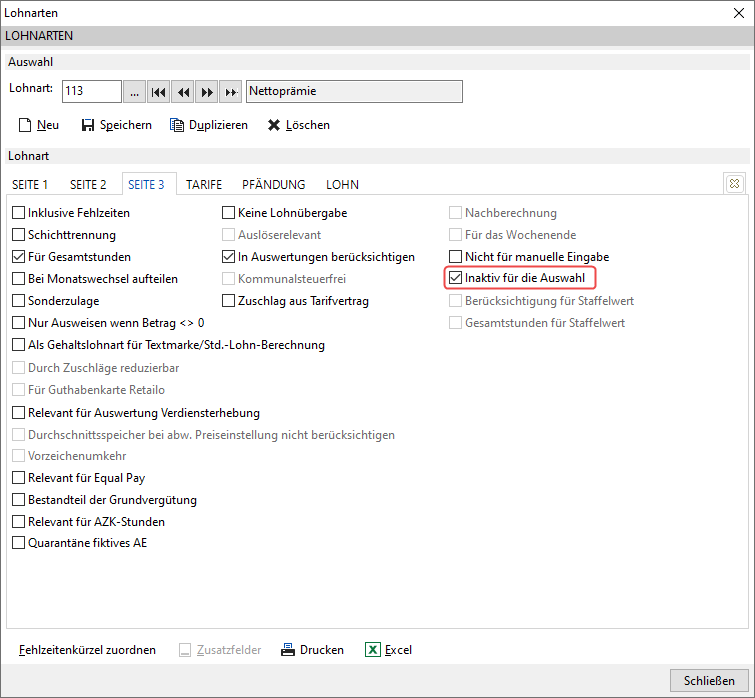This screenshot has width=755, height=698.
Task: Duplicate the Lohnart with Duplizieren
Action: [x=209, y=125]
